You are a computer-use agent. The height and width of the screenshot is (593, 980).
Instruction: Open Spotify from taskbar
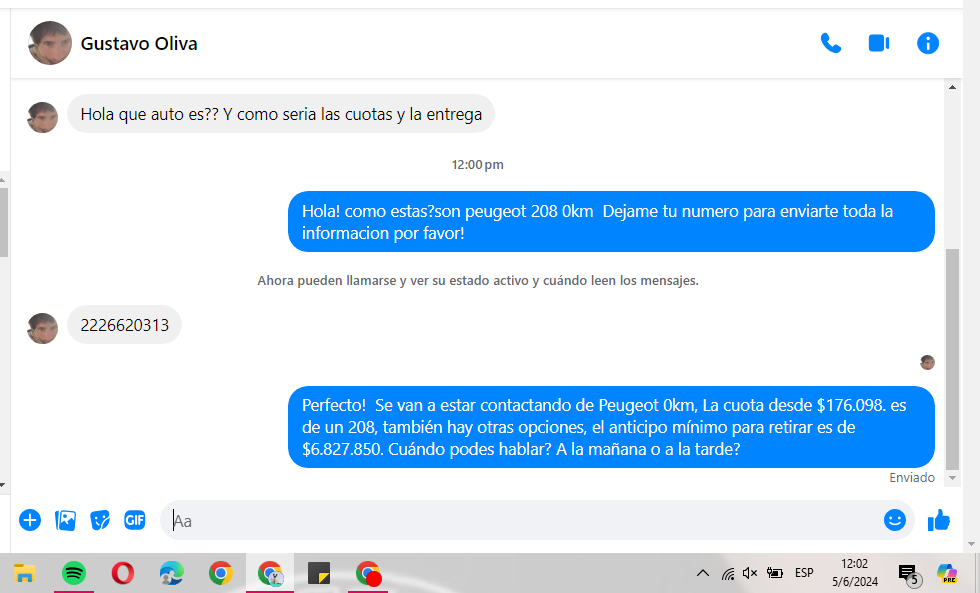(74, 573)
